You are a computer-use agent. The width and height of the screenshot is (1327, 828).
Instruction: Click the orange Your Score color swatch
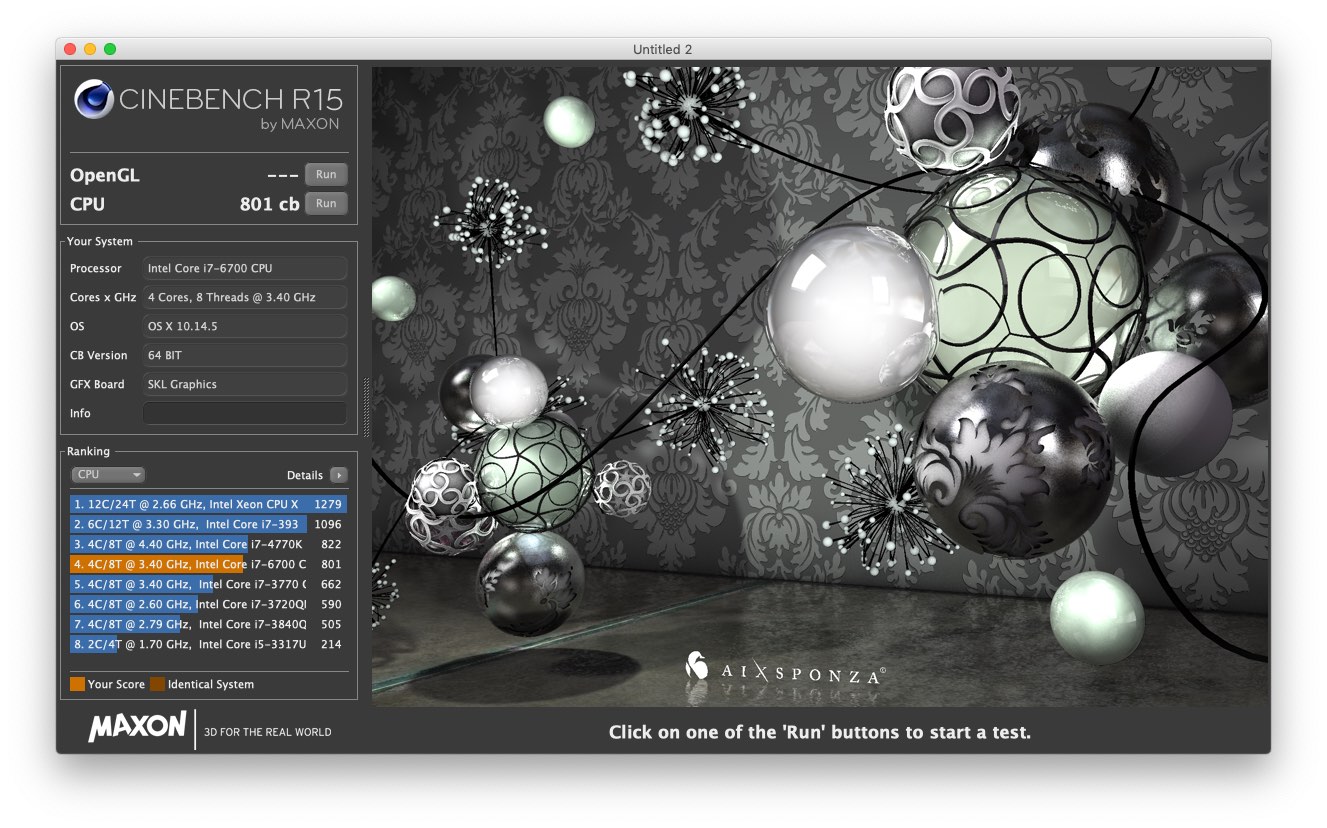click(x=77, y=684)
